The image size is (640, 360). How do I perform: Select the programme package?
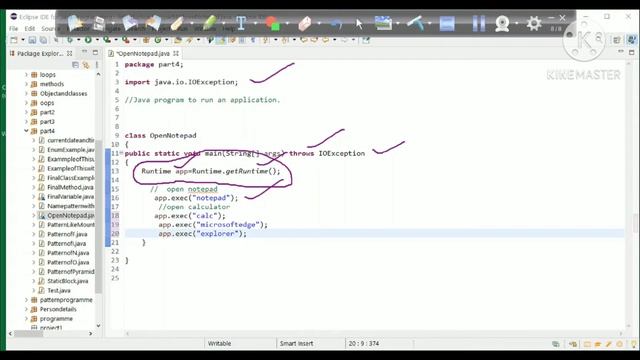click(x=56, y=319)
